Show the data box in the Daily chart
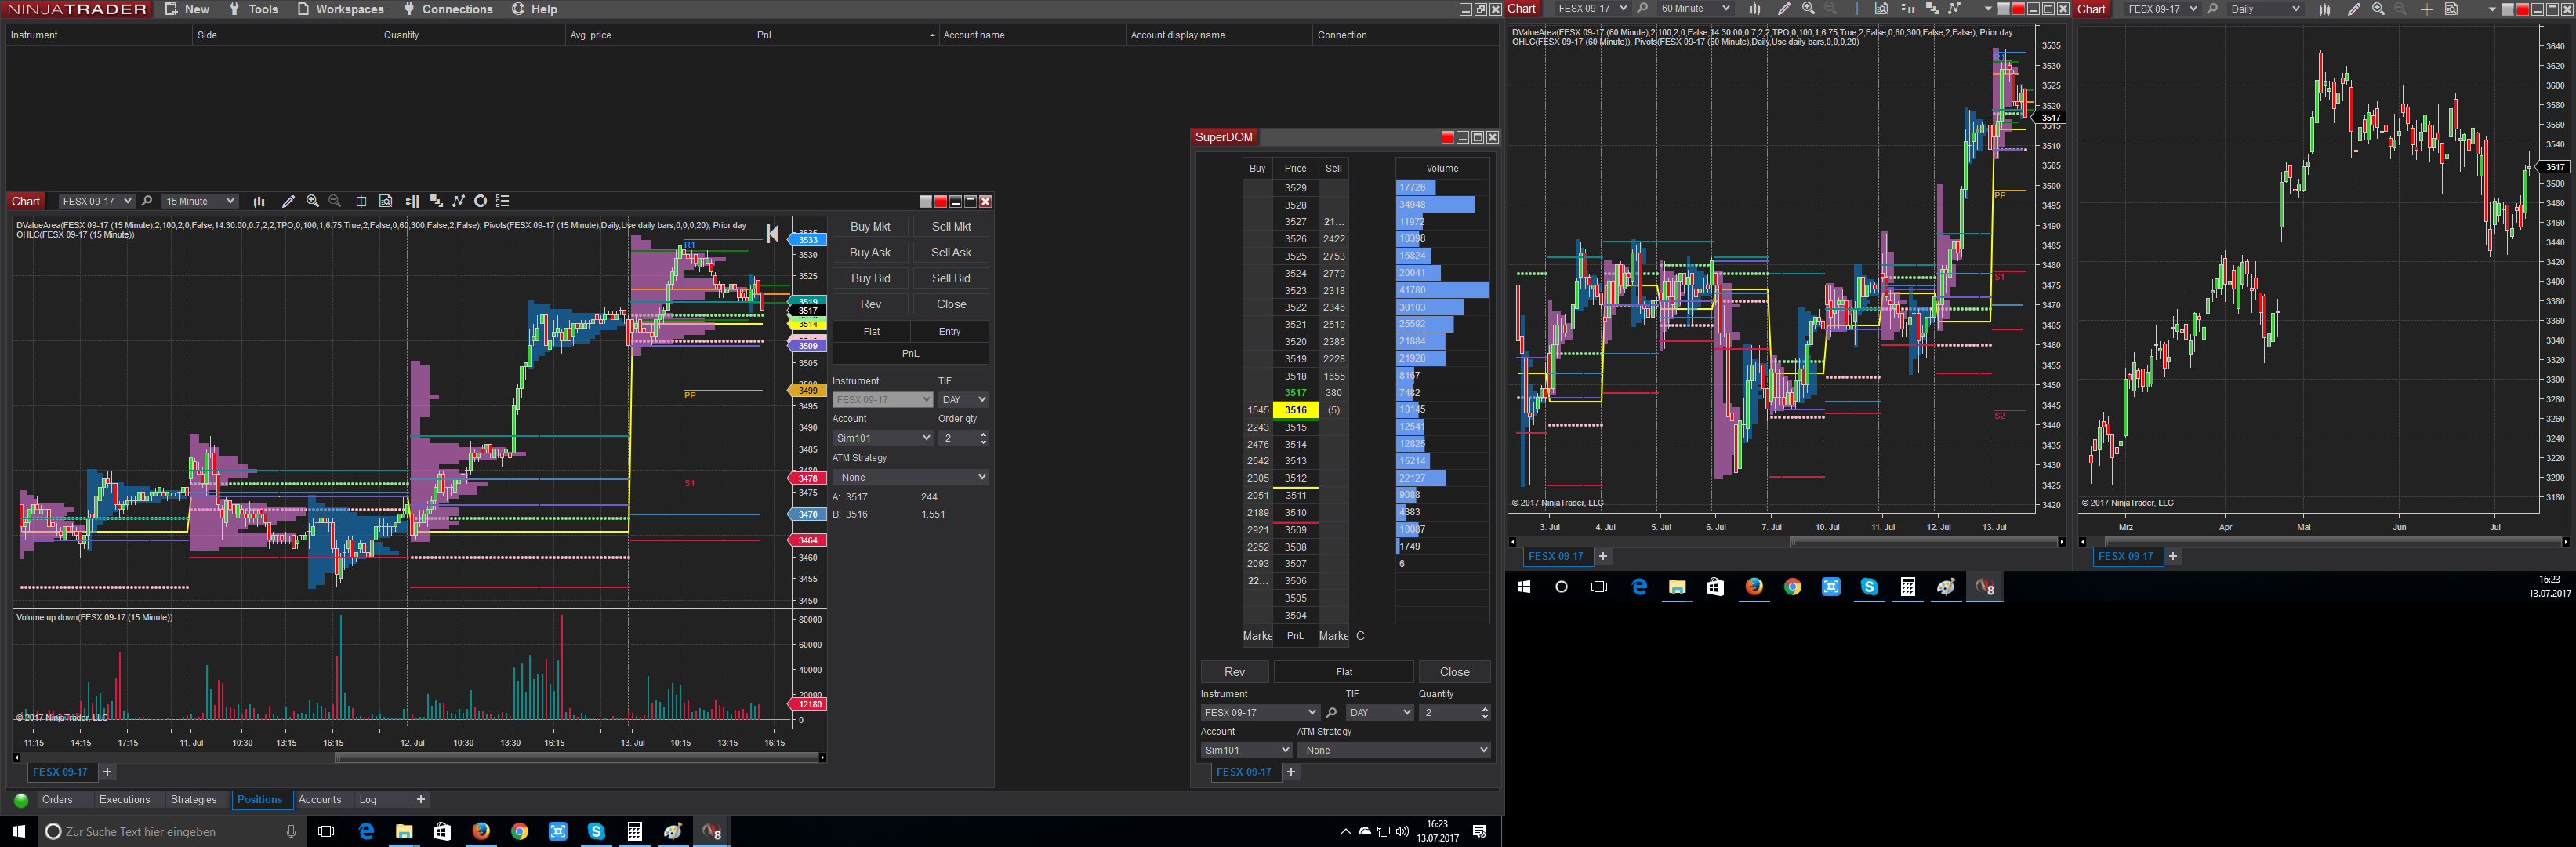The width and height of the screenshot is (2576, 847). pos(2451,9)
